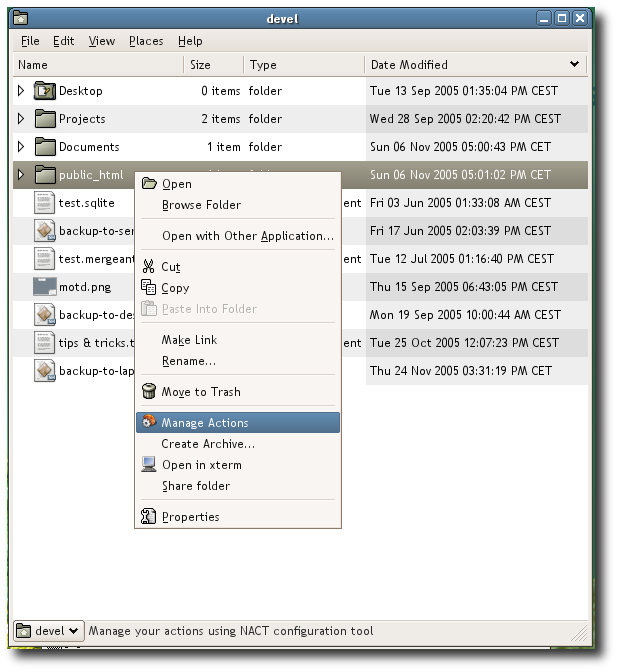This screenshot has height=672, width=618.
Task: Click the Open in xterm entry
Action: click(238, 465)
